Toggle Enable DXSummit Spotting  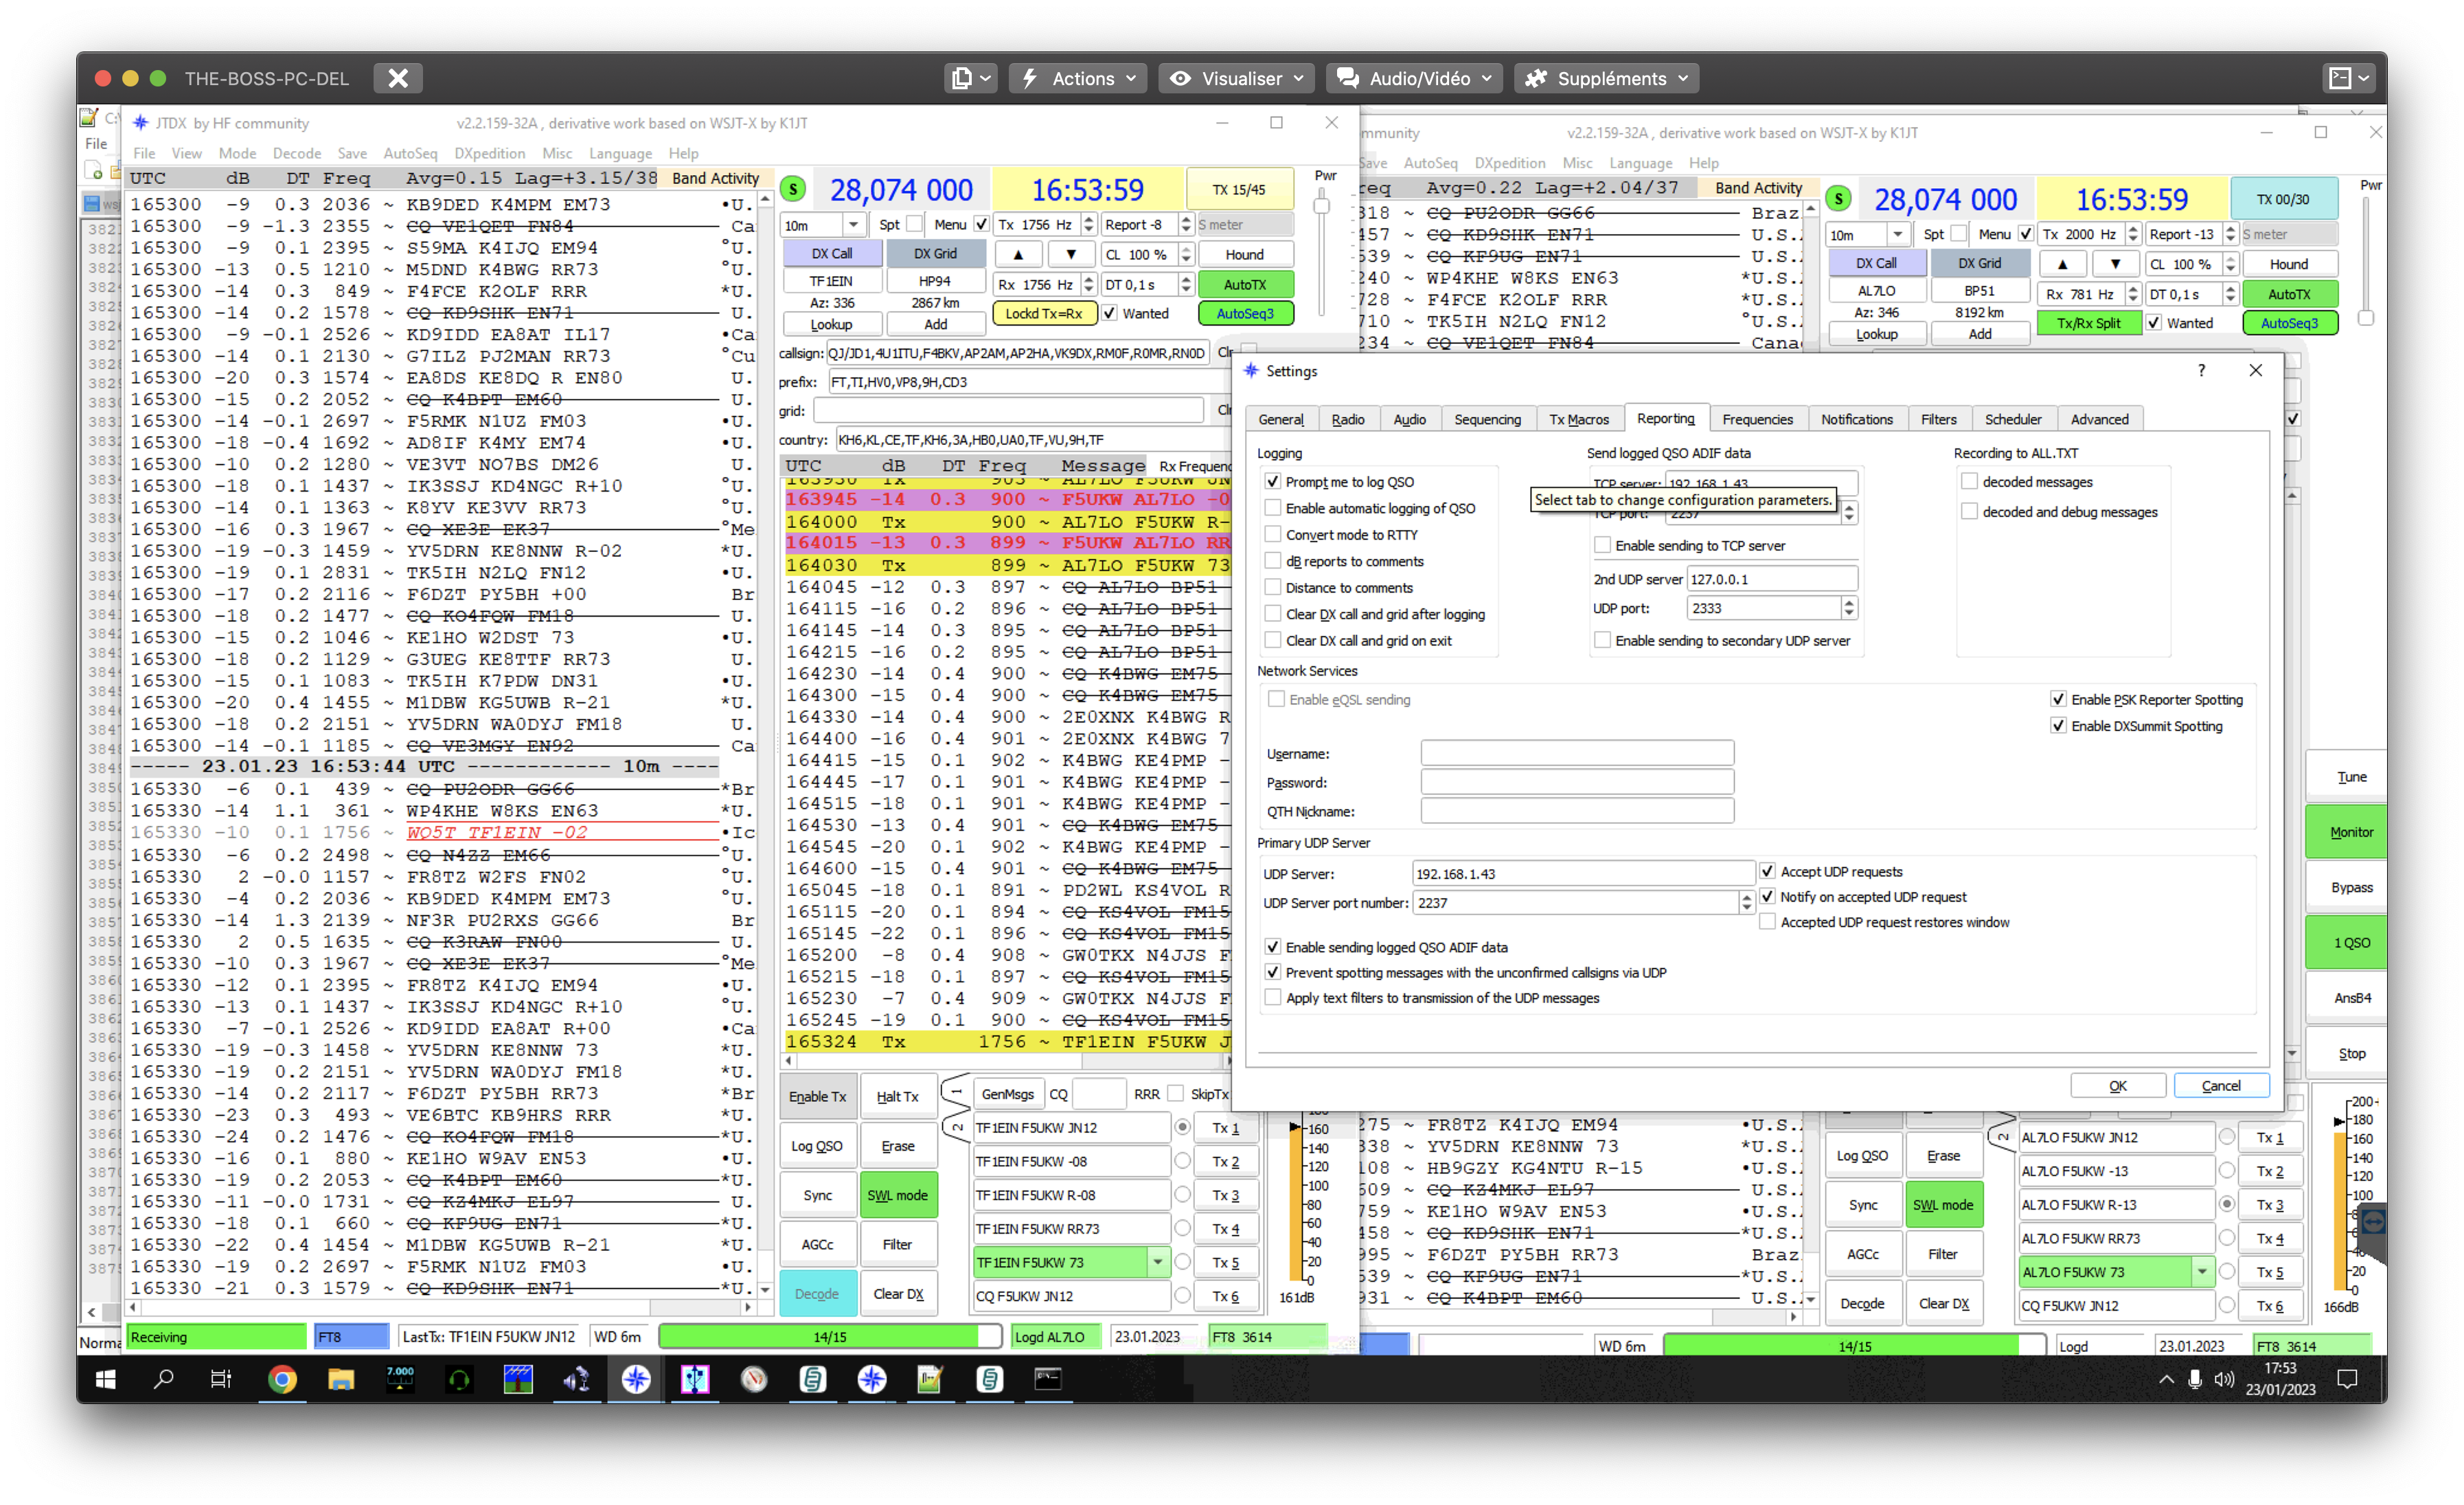tap(2058, 726)
